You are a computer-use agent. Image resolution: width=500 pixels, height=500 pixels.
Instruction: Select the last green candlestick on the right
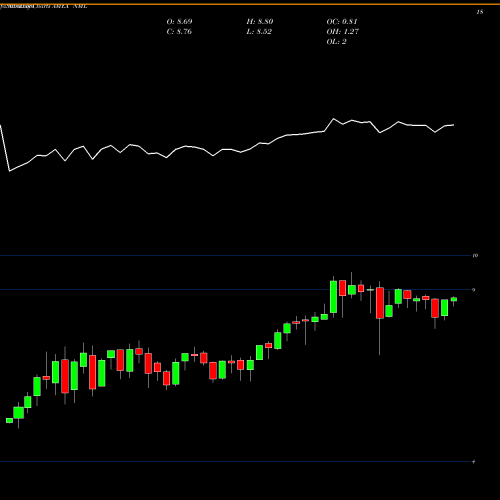(454, 299)
